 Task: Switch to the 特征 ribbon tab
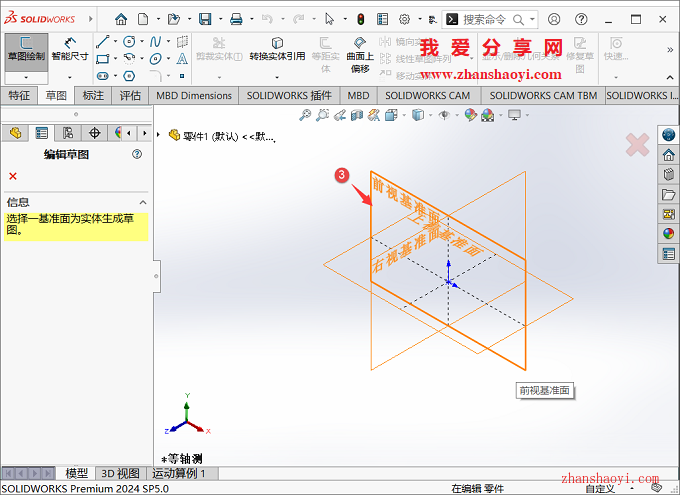pos(19,95)
